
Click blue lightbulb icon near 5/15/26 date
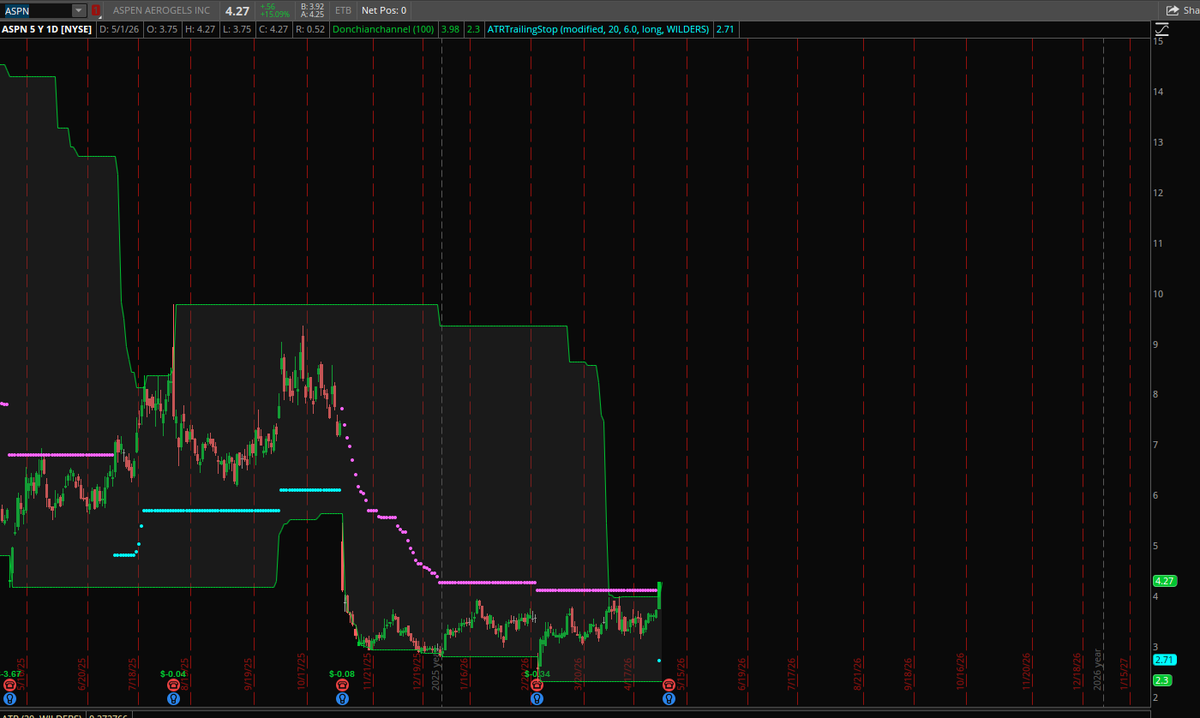[x=669, y=698]
